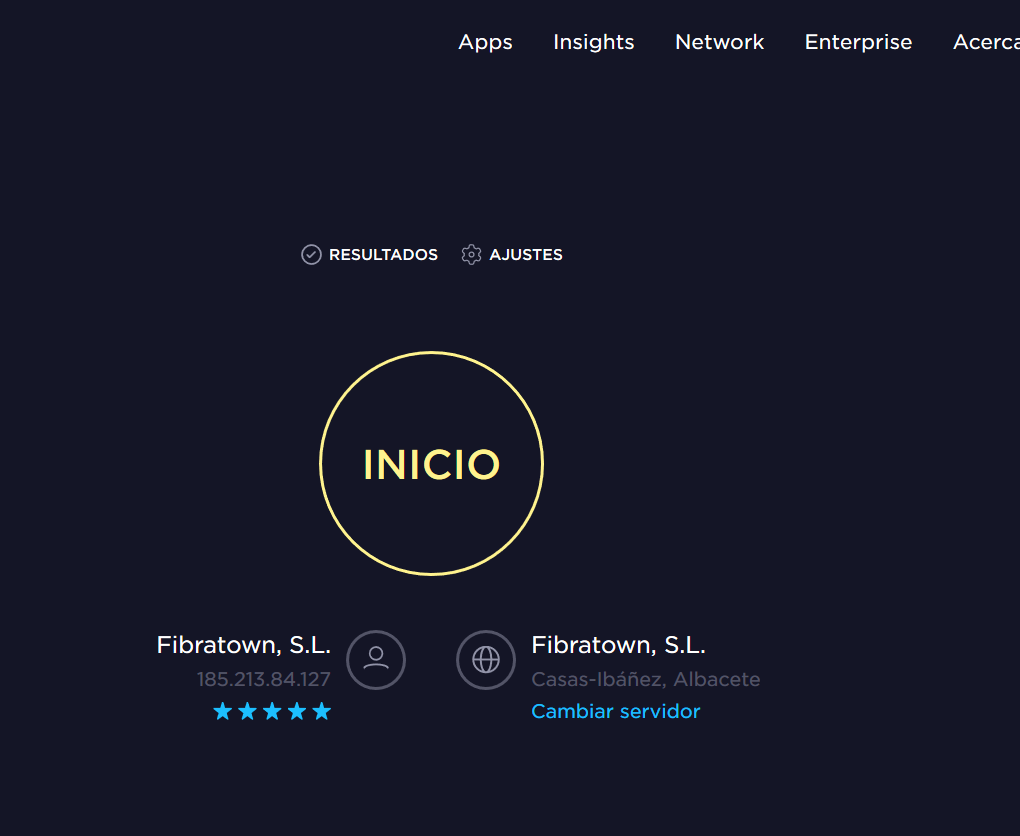Rate ISP with the fourth star
Image resolution: width=1020 pixels, height=836 pixels.
[297, 711]
